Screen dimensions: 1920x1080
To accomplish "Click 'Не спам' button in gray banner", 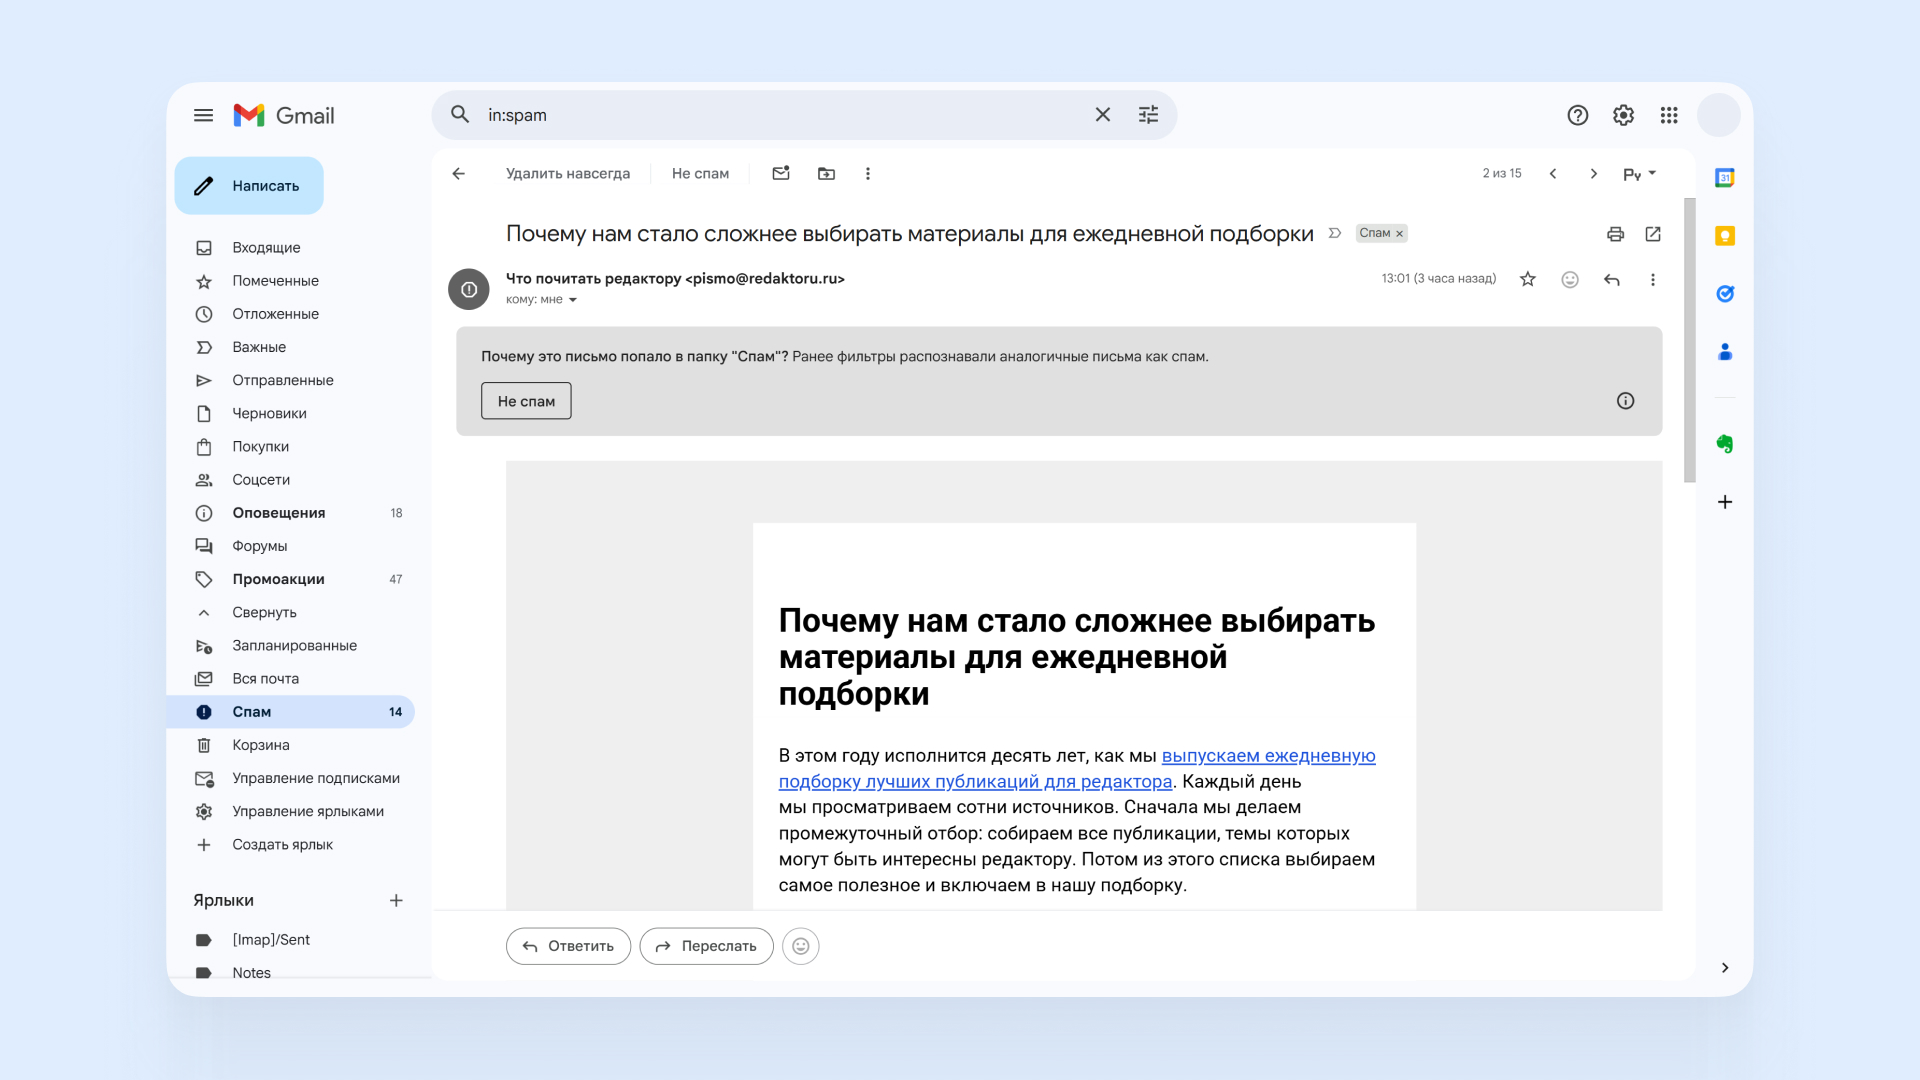I will tap(526, 401).
